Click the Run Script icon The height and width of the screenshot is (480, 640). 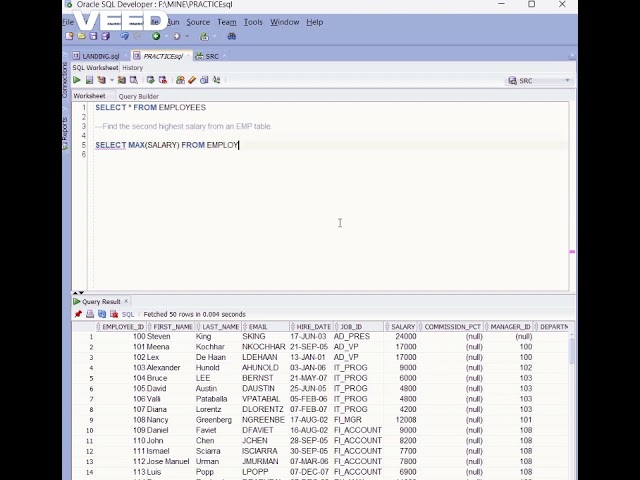click(89, 80)
